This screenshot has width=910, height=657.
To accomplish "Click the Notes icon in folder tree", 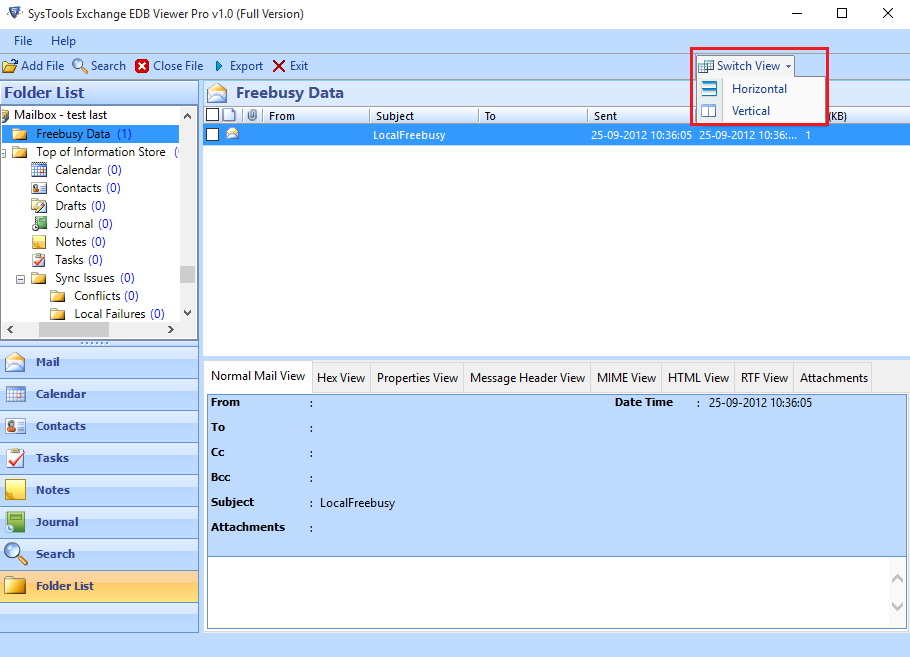I will coord(39,242).
